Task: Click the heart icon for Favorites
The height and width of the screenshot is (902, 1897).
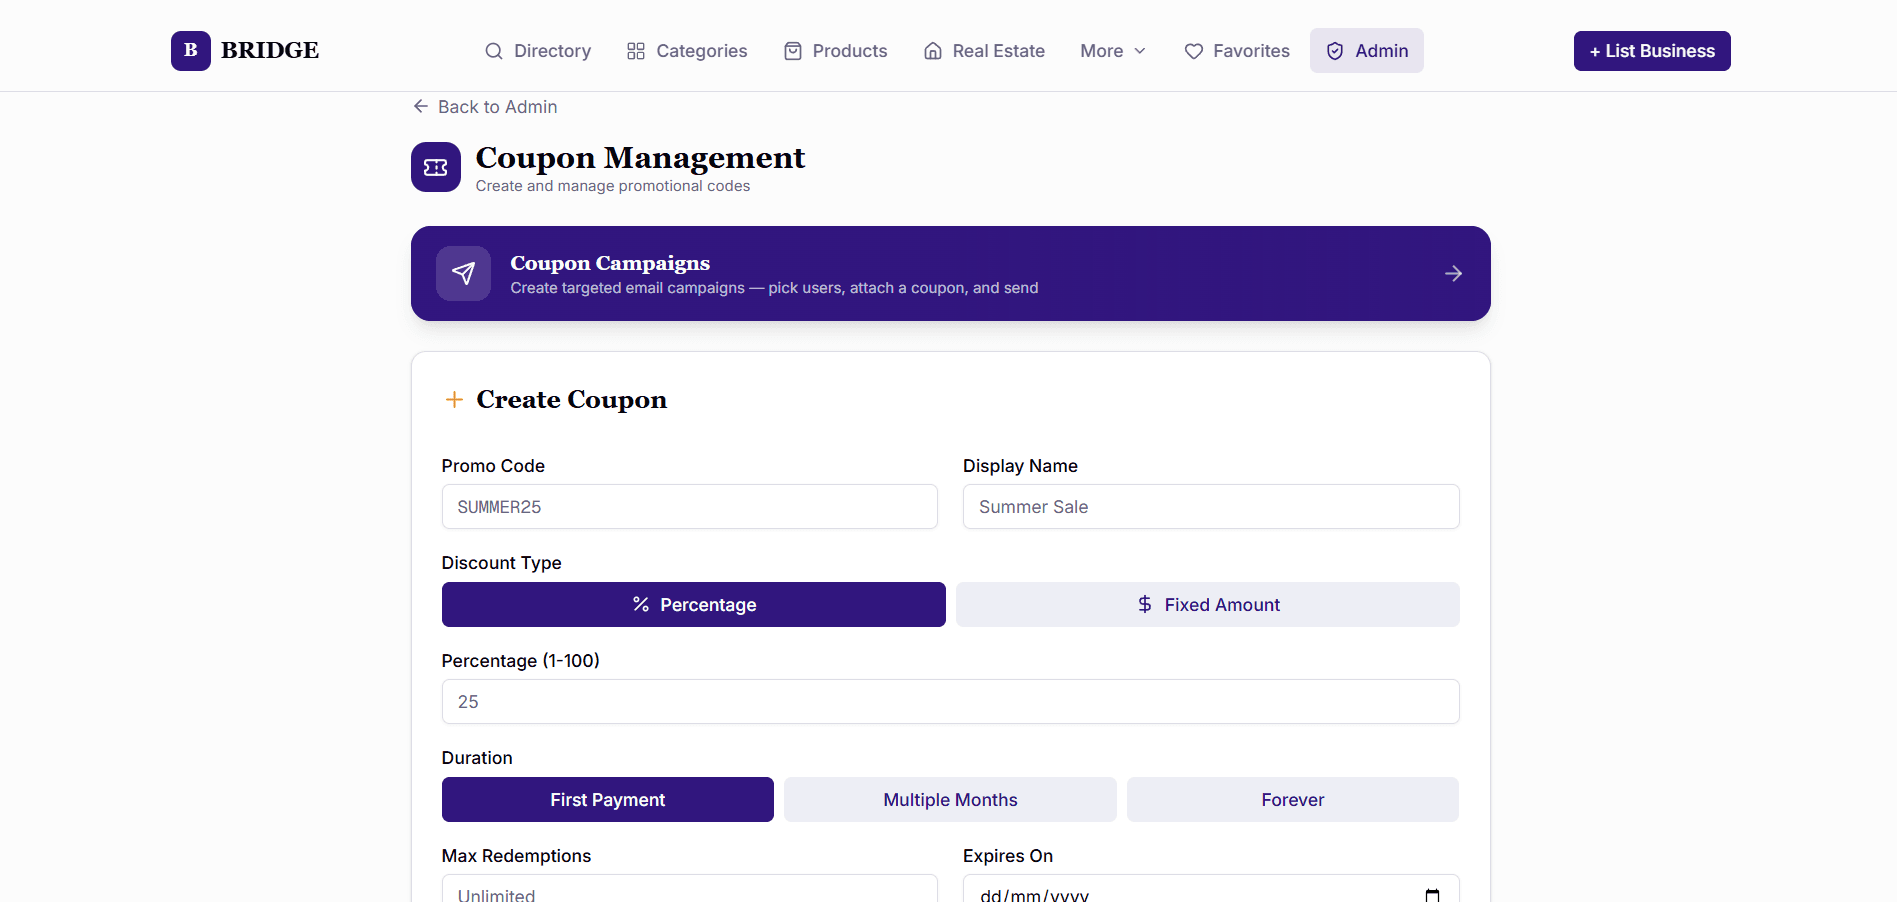Action: point(1194,51)
